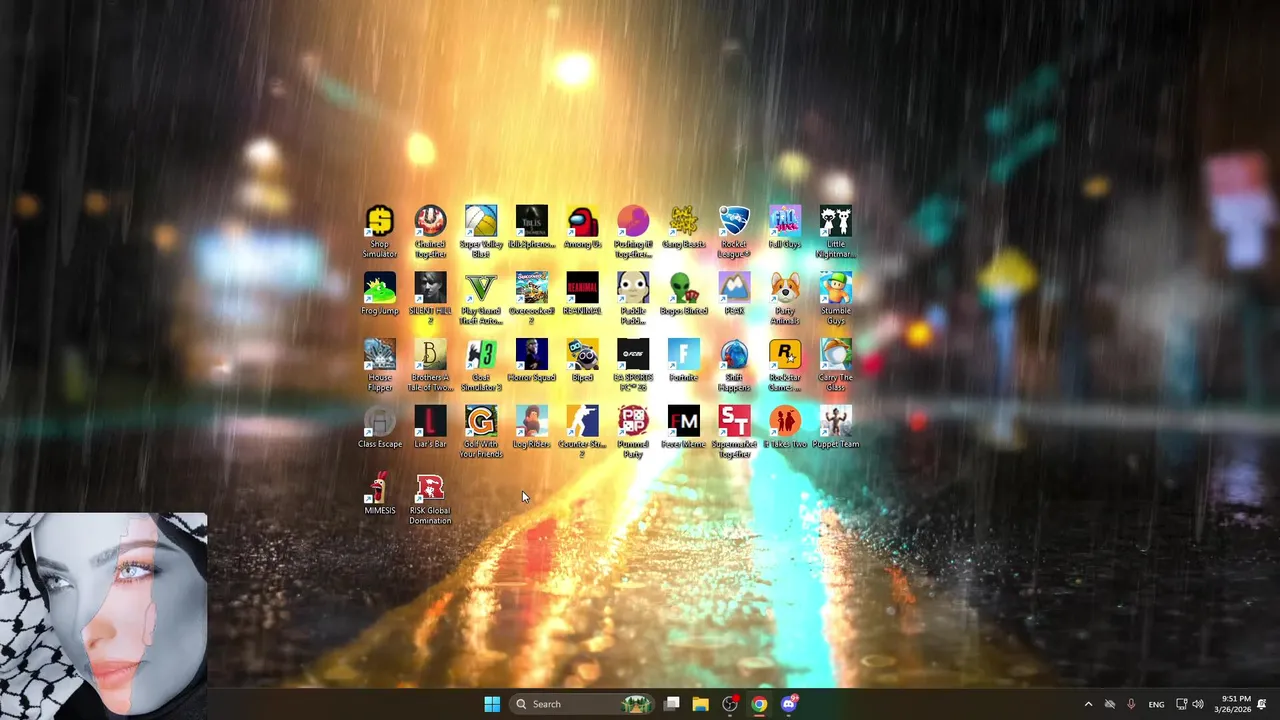
Task: Launch the Gang Beasts desktop icon
Action: click(x=684, y=227)
